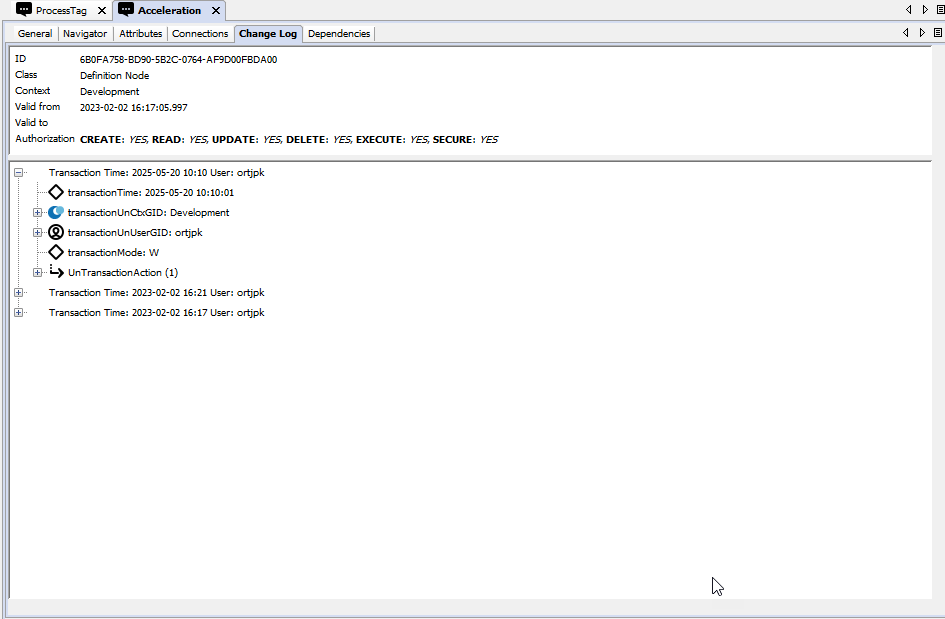This screenshot has height=619, width=945.
Task: Expand the UnTransactionAction (1) node
Action: point(37,272)
